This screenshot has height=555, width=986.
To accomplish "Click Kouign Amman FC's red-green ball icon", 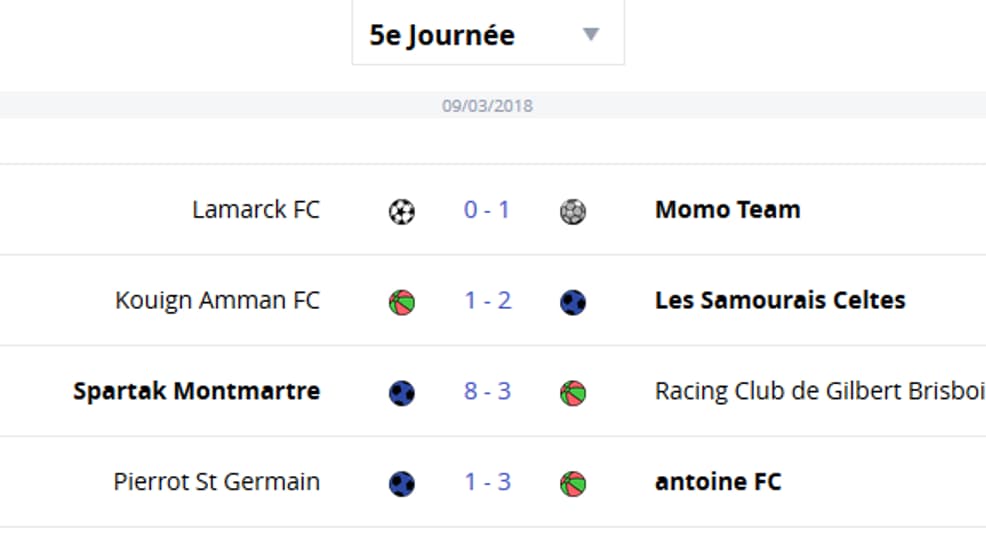I will [x=402, y=302].
